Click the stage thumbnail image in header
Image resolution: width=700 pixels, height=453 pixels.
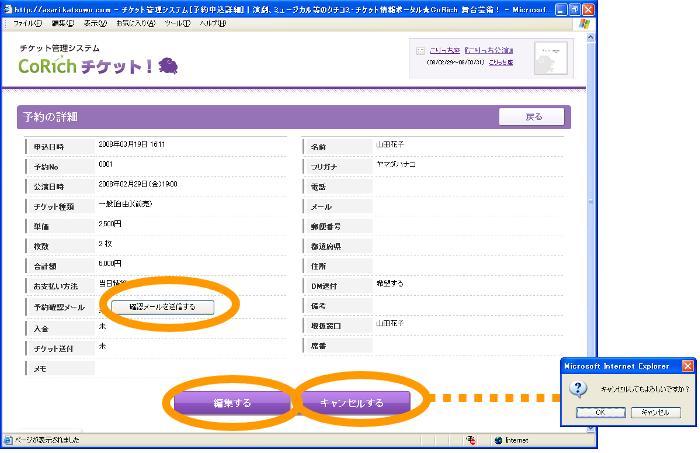coord(550,57)
